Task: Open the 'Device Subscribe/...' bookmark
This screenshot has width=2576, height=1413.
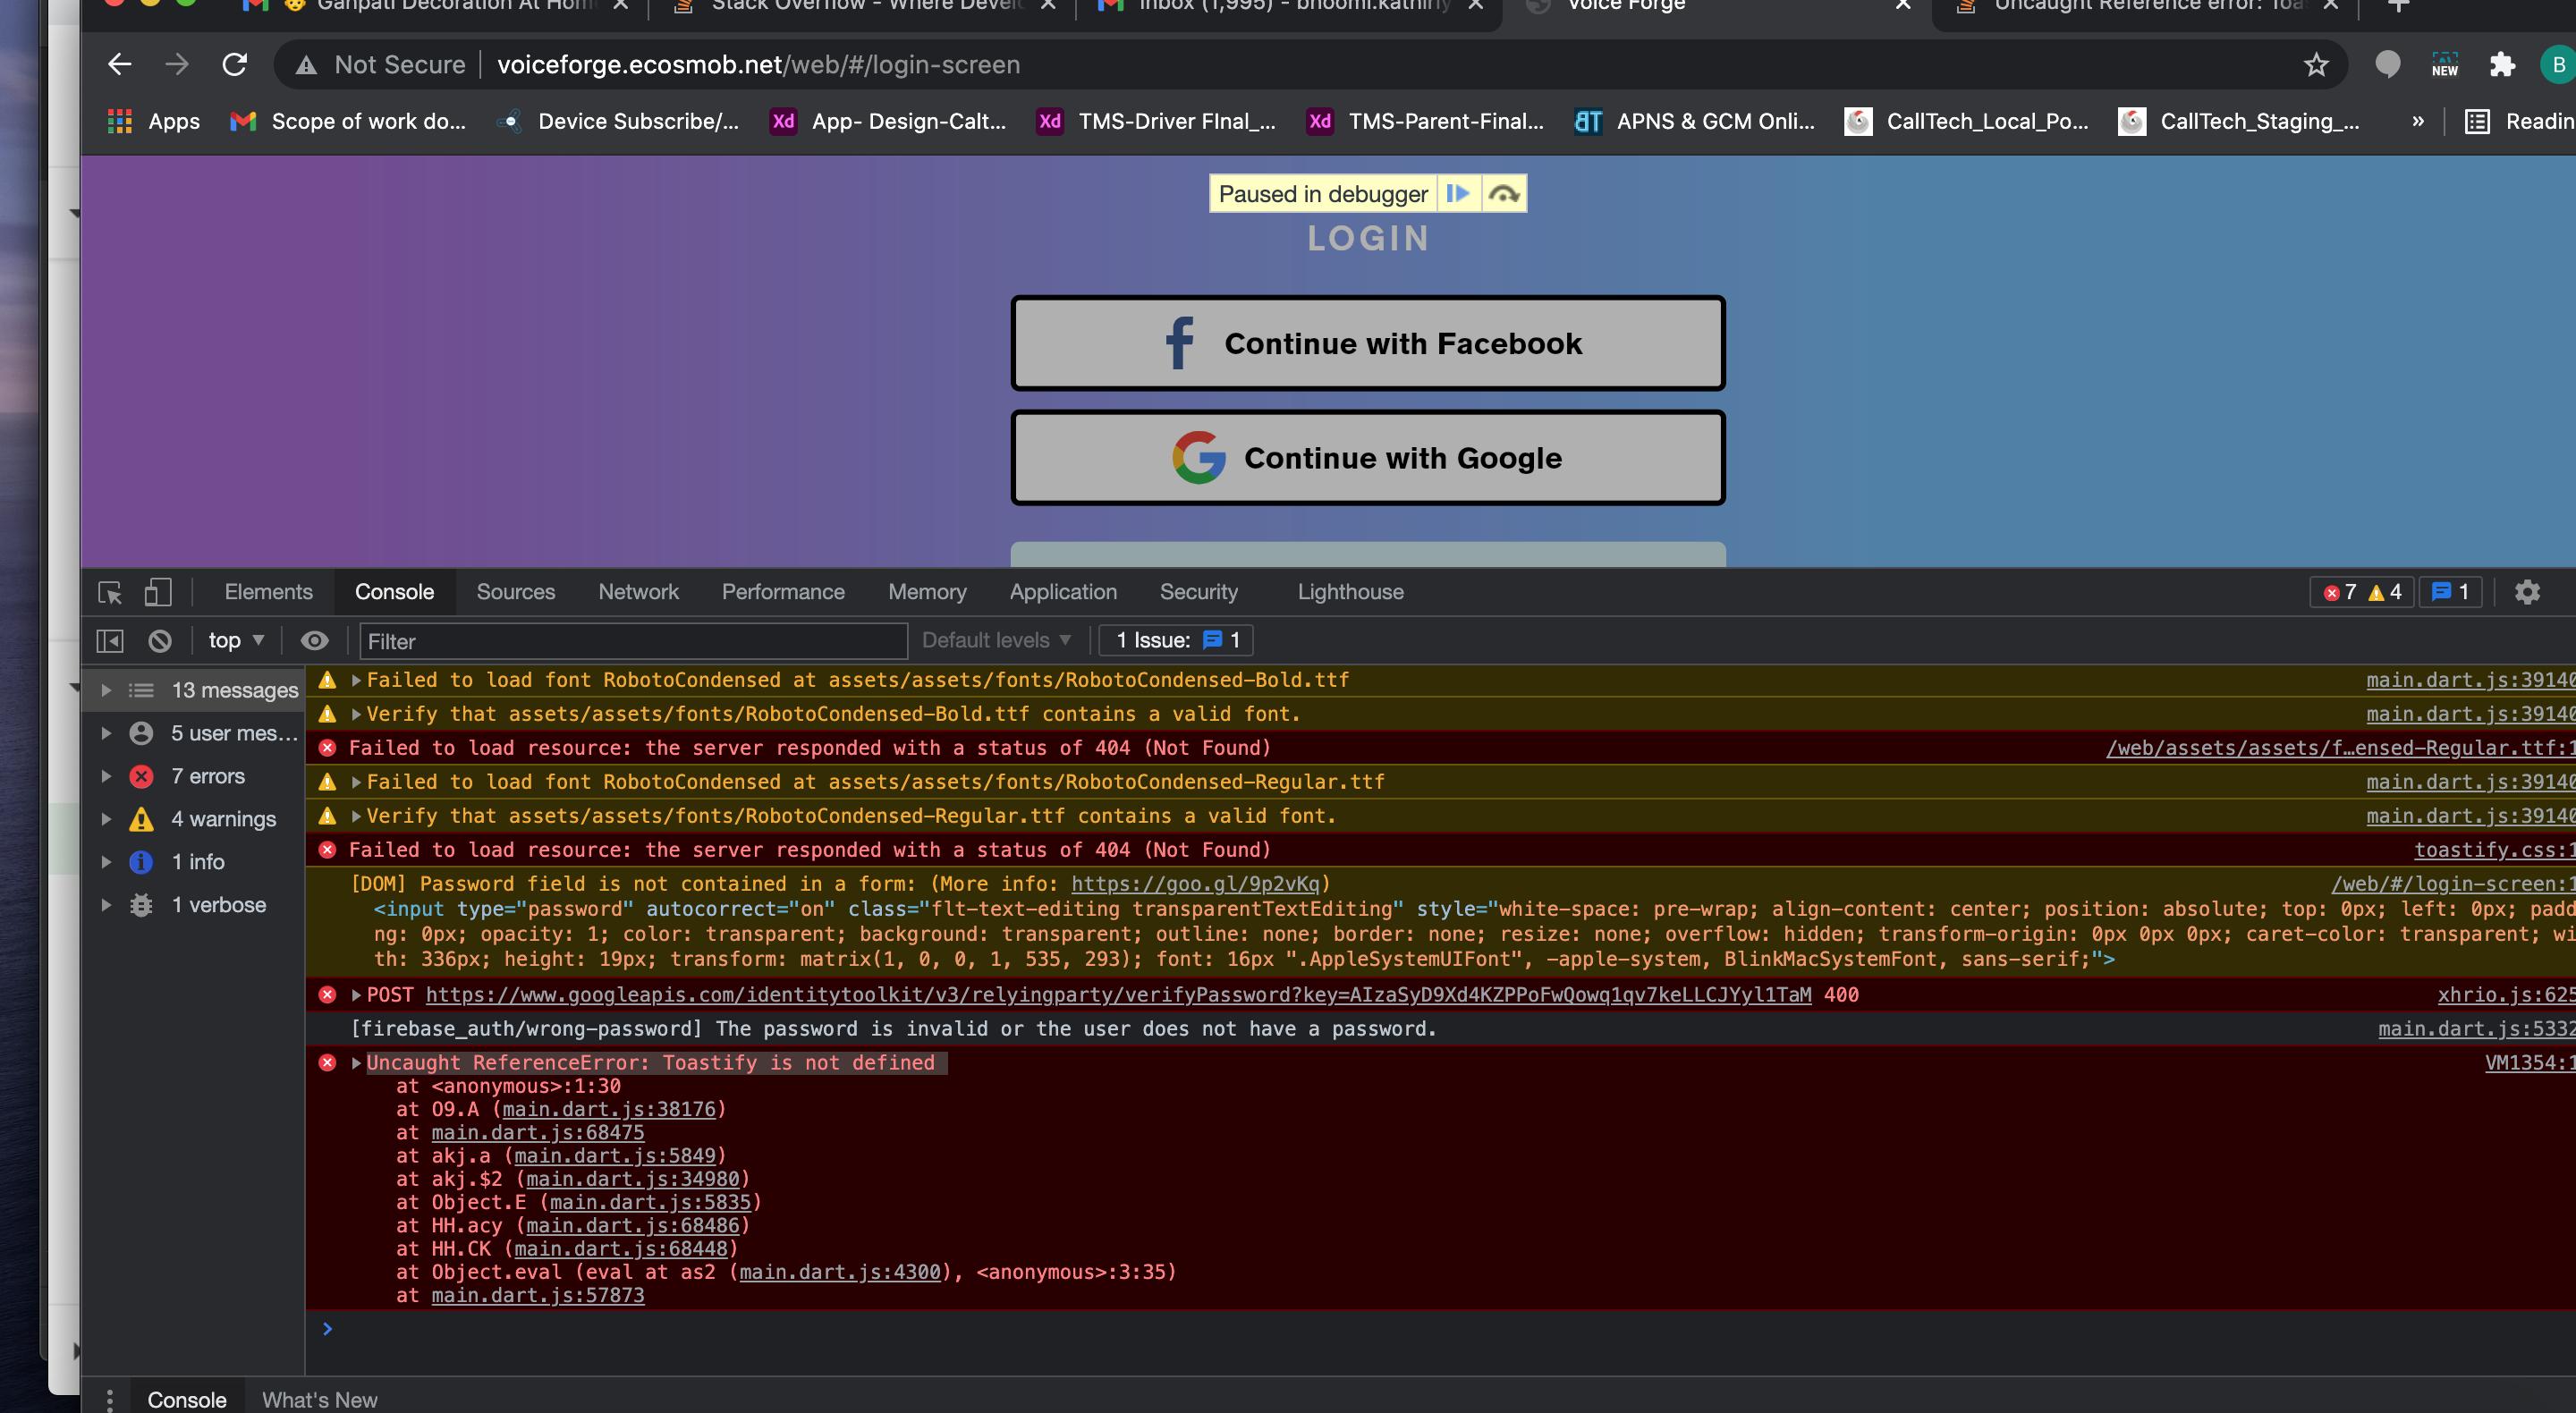Action: tap(619, 121)
